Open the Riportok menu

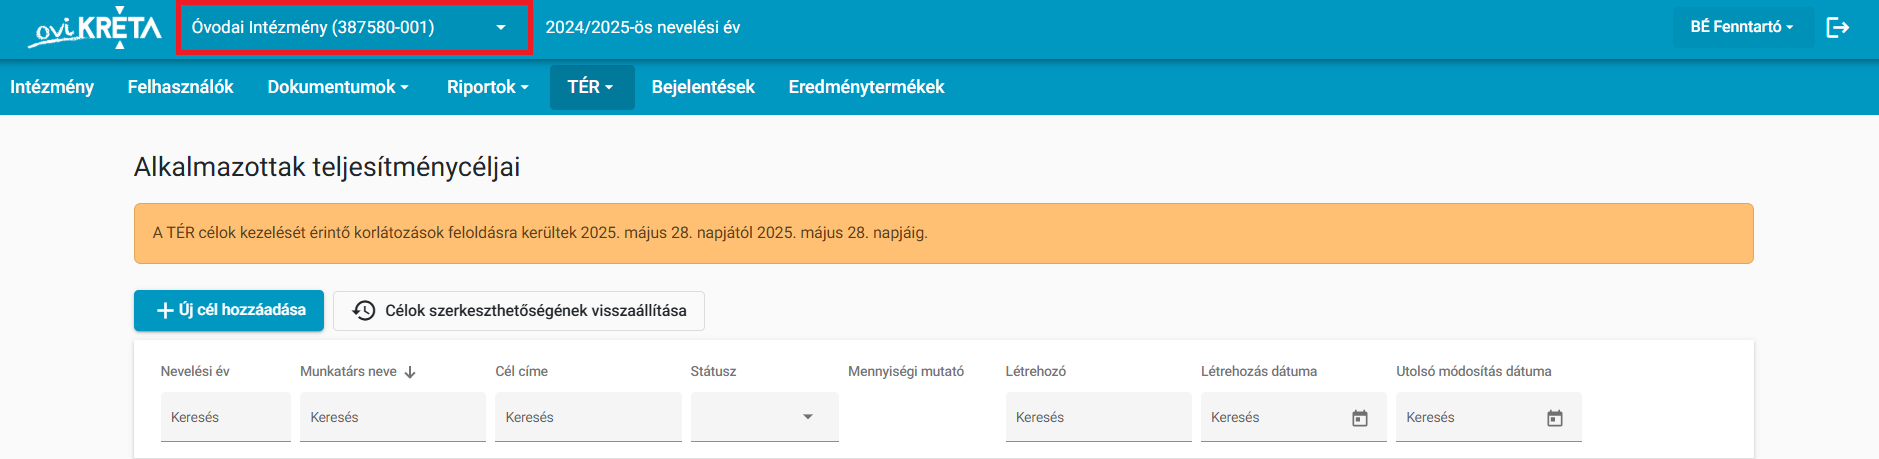coord(488,87)
